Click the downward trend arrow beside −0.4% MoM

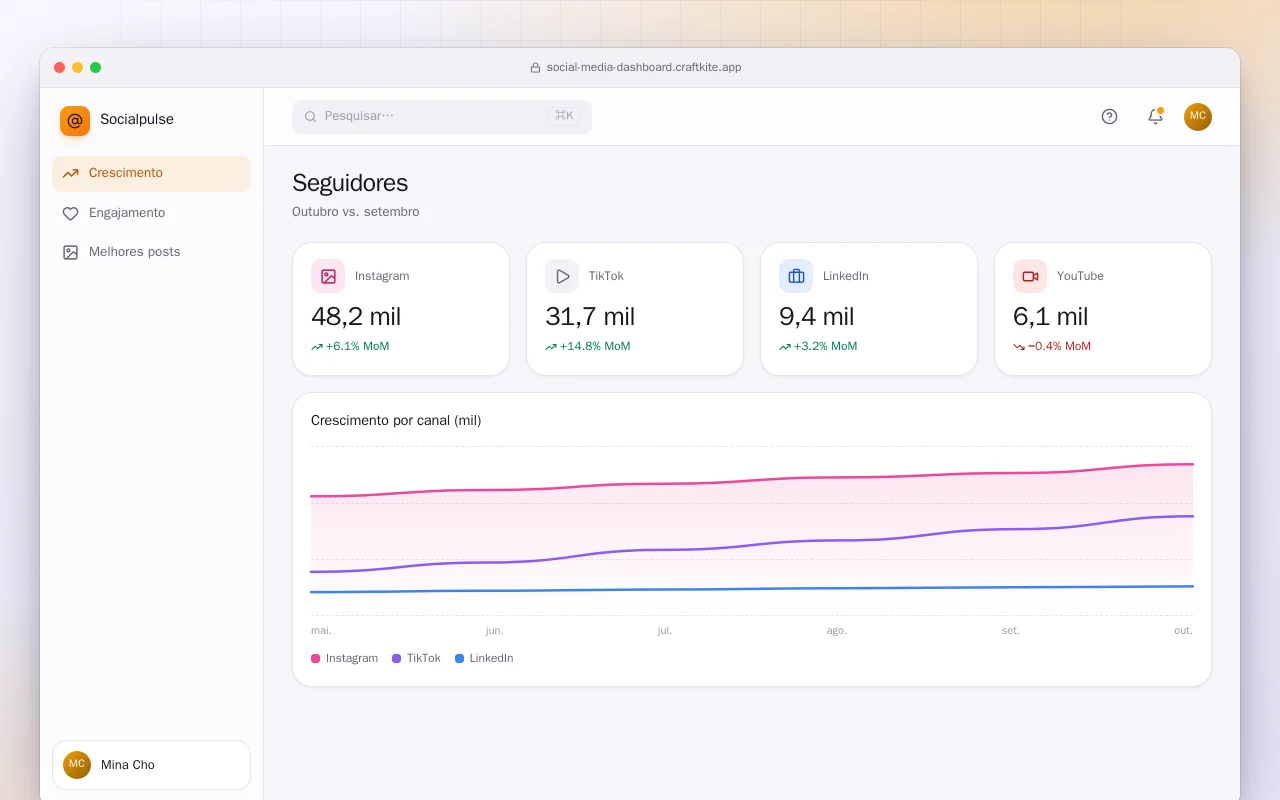pyautogui.click(x=1019, y=347)
